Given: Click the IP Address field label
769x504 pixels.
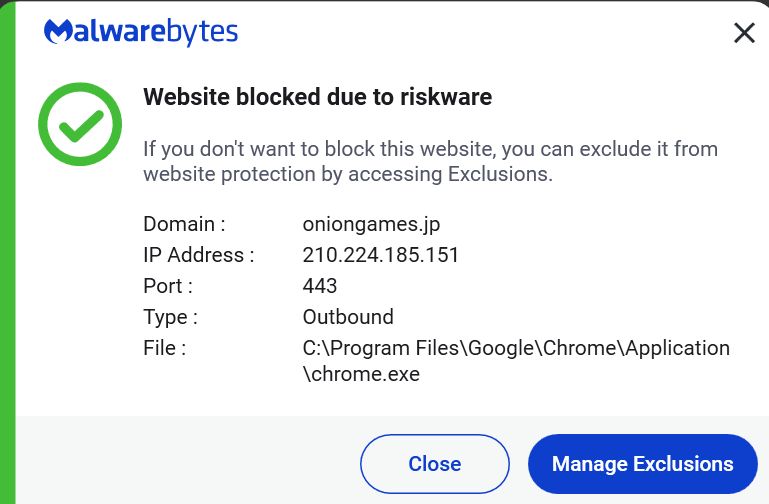Looking at the screenshot, I should pos(198,255).
